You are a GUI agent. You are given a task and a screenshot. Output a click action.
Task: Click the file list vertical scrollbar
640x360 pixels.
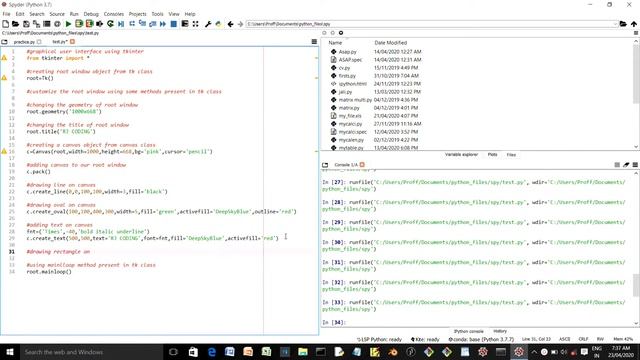click(636, 73)
